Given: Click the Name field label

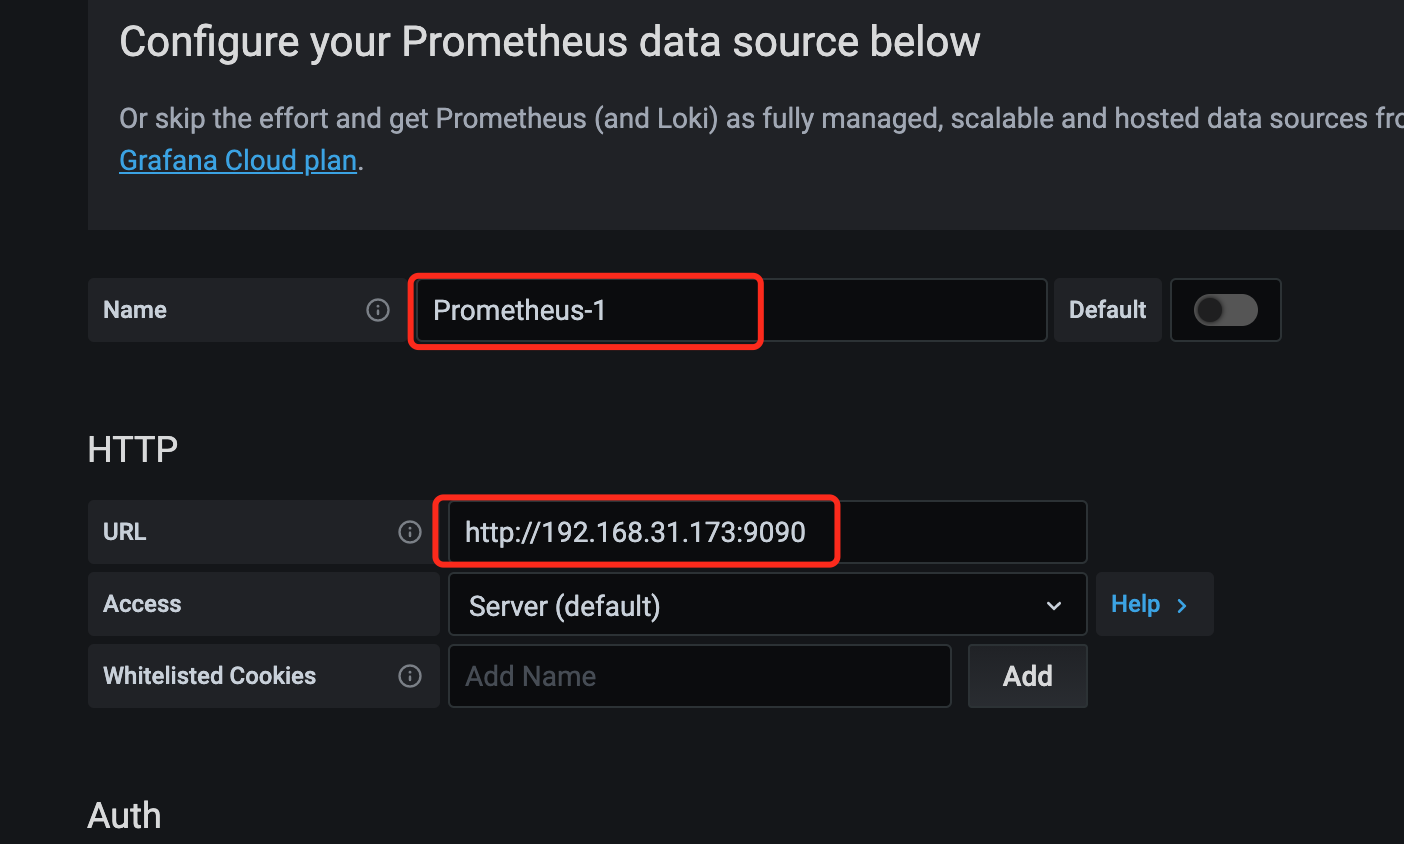Looking at the screenshot, I should (135, 310).
